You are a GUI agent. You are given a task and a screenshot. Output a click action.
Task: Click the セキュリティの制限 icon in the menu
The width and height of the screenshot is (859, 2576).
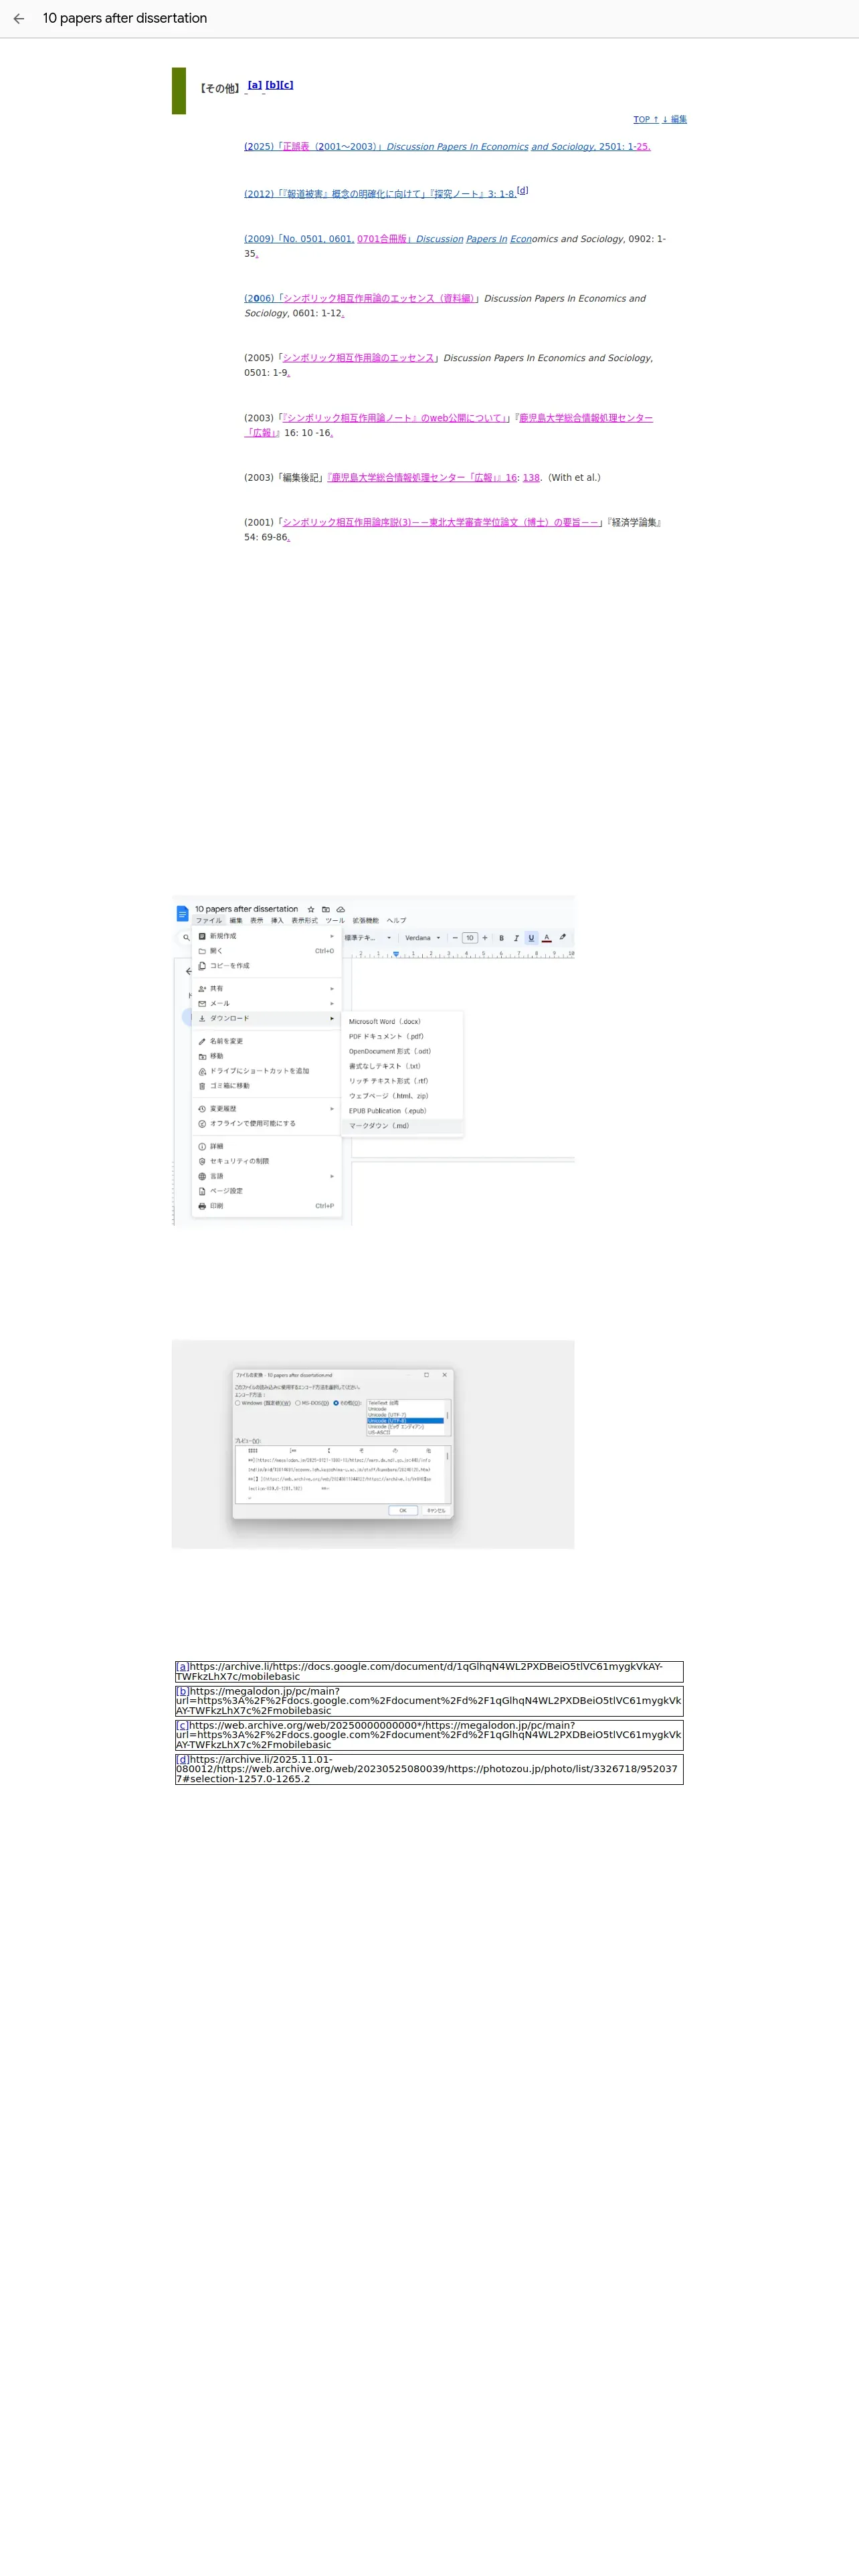point(202,1161)
